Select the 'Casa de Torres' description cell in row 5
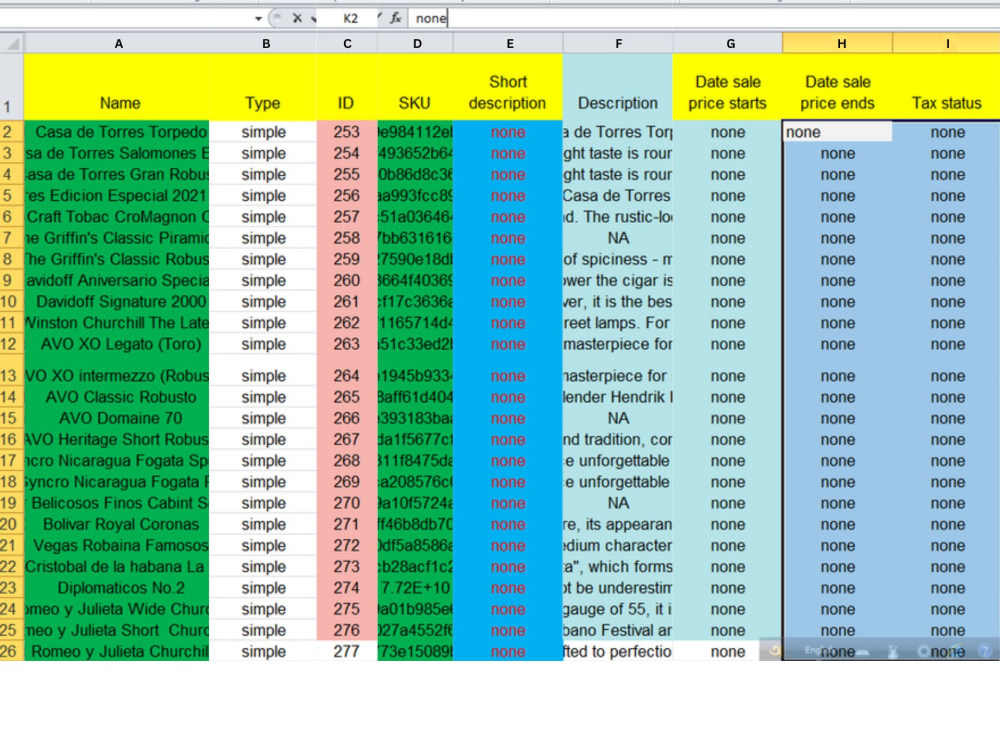Screen dimensions: 1000x750 pyautogui.click(x=618, y=195)
